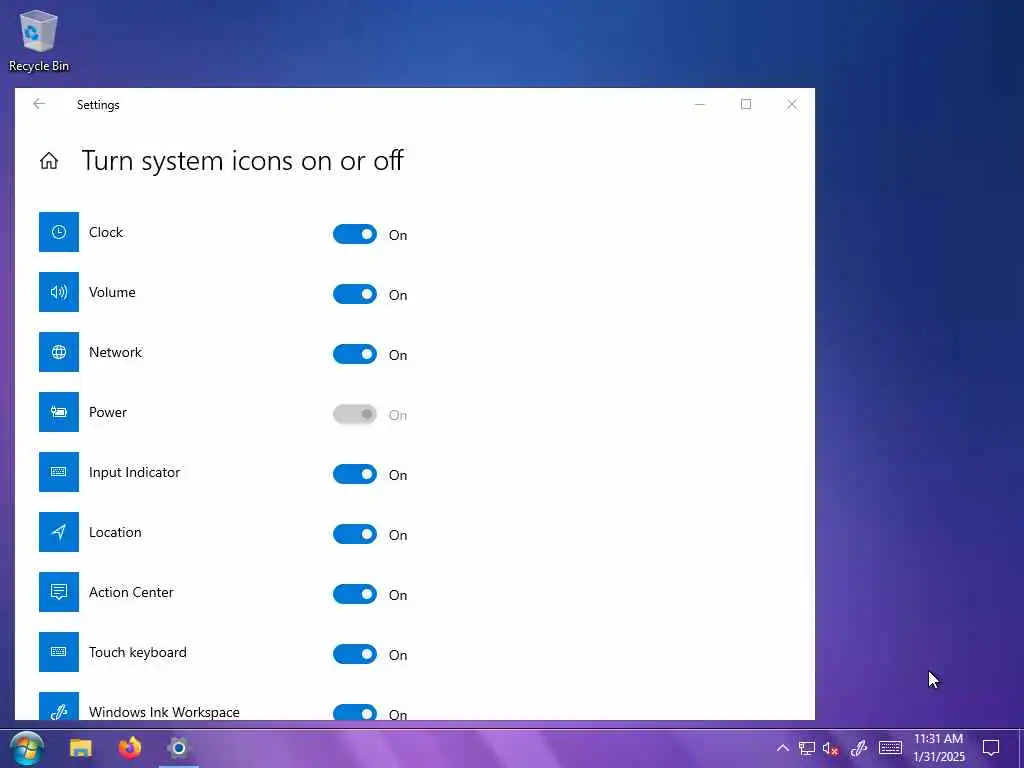Screen dimensions: 1024x768
Task: Open the network icon in system tray
Action: point(807,748)
